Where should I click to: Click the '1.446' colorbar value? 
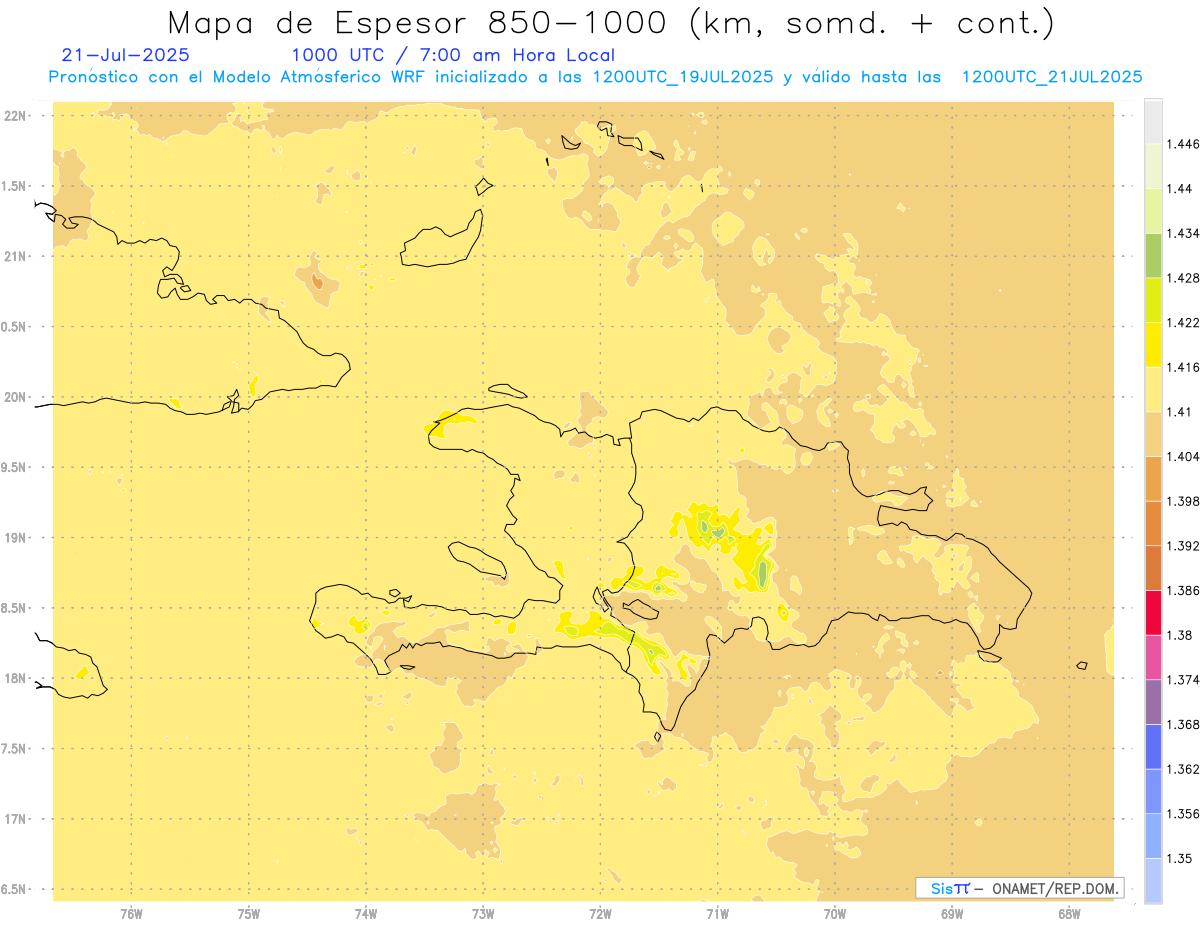click(1183, 144)
